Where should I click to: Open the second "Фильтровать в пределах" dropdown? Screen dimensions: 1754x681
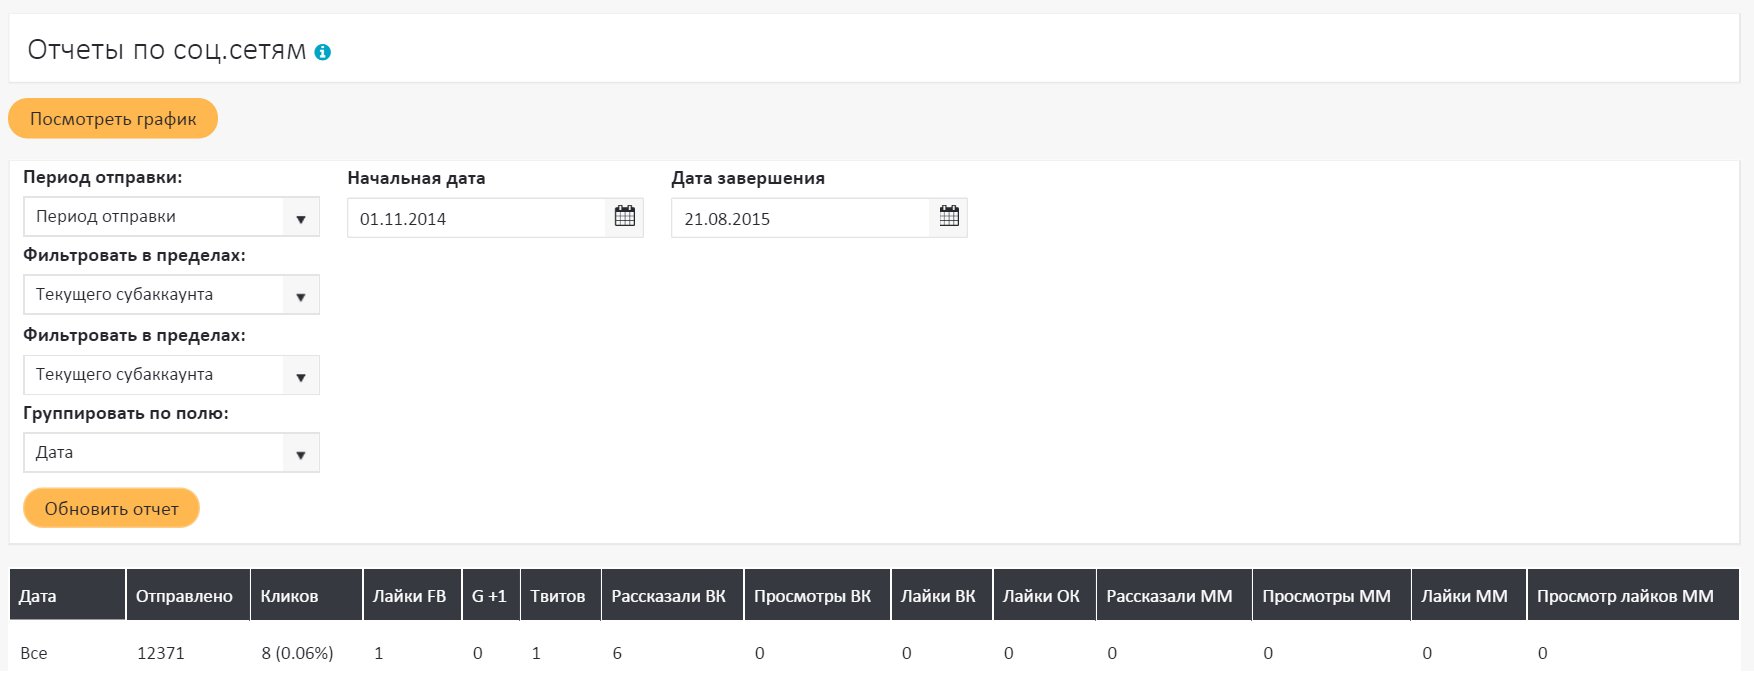[x=171, y=375]
